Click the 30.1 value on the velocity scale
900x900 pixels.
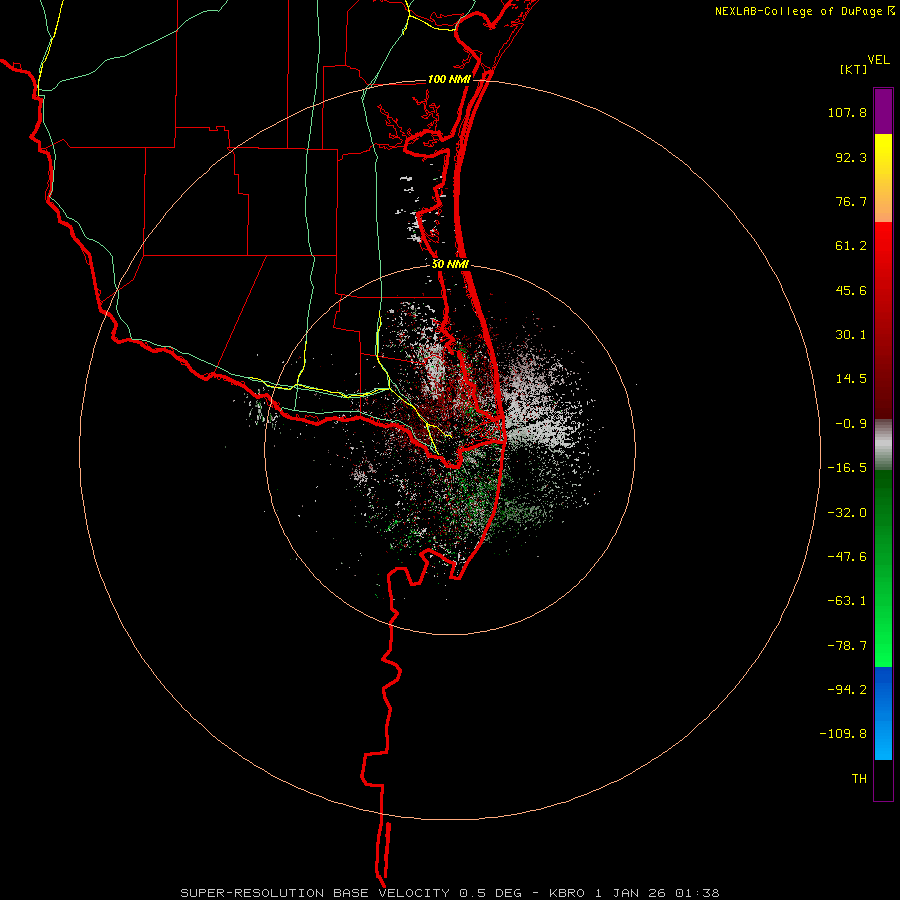click(851, 335)
